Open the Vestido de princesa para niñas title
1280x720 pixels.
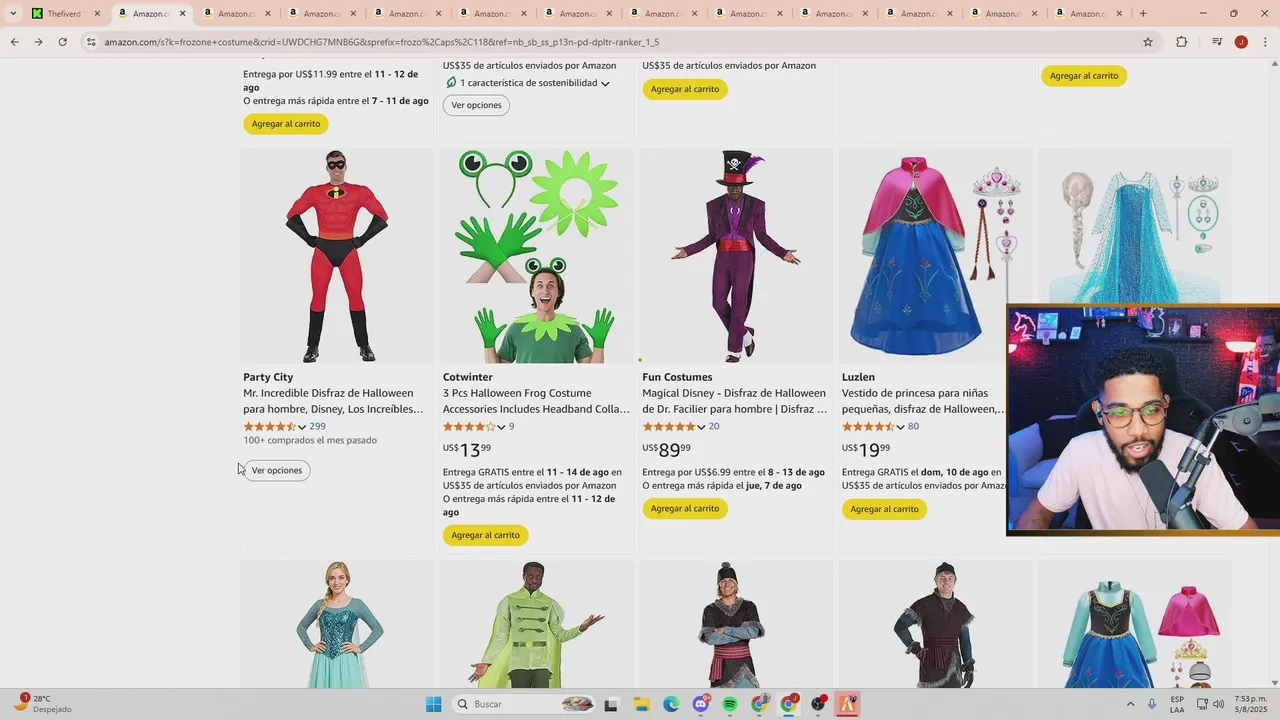coord(923,401)
